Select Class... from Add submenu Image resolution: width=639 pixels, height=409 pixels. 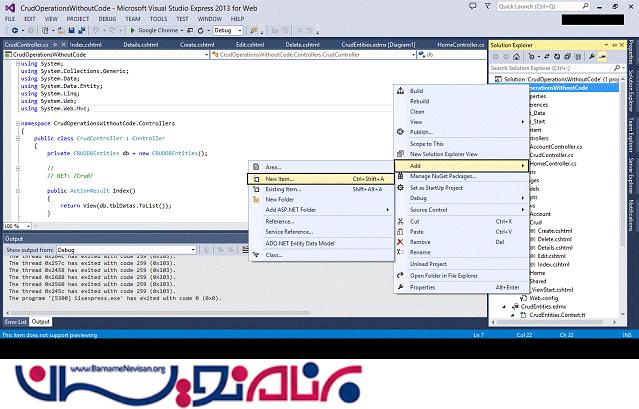pyautogui.click(x=320, y=255)
